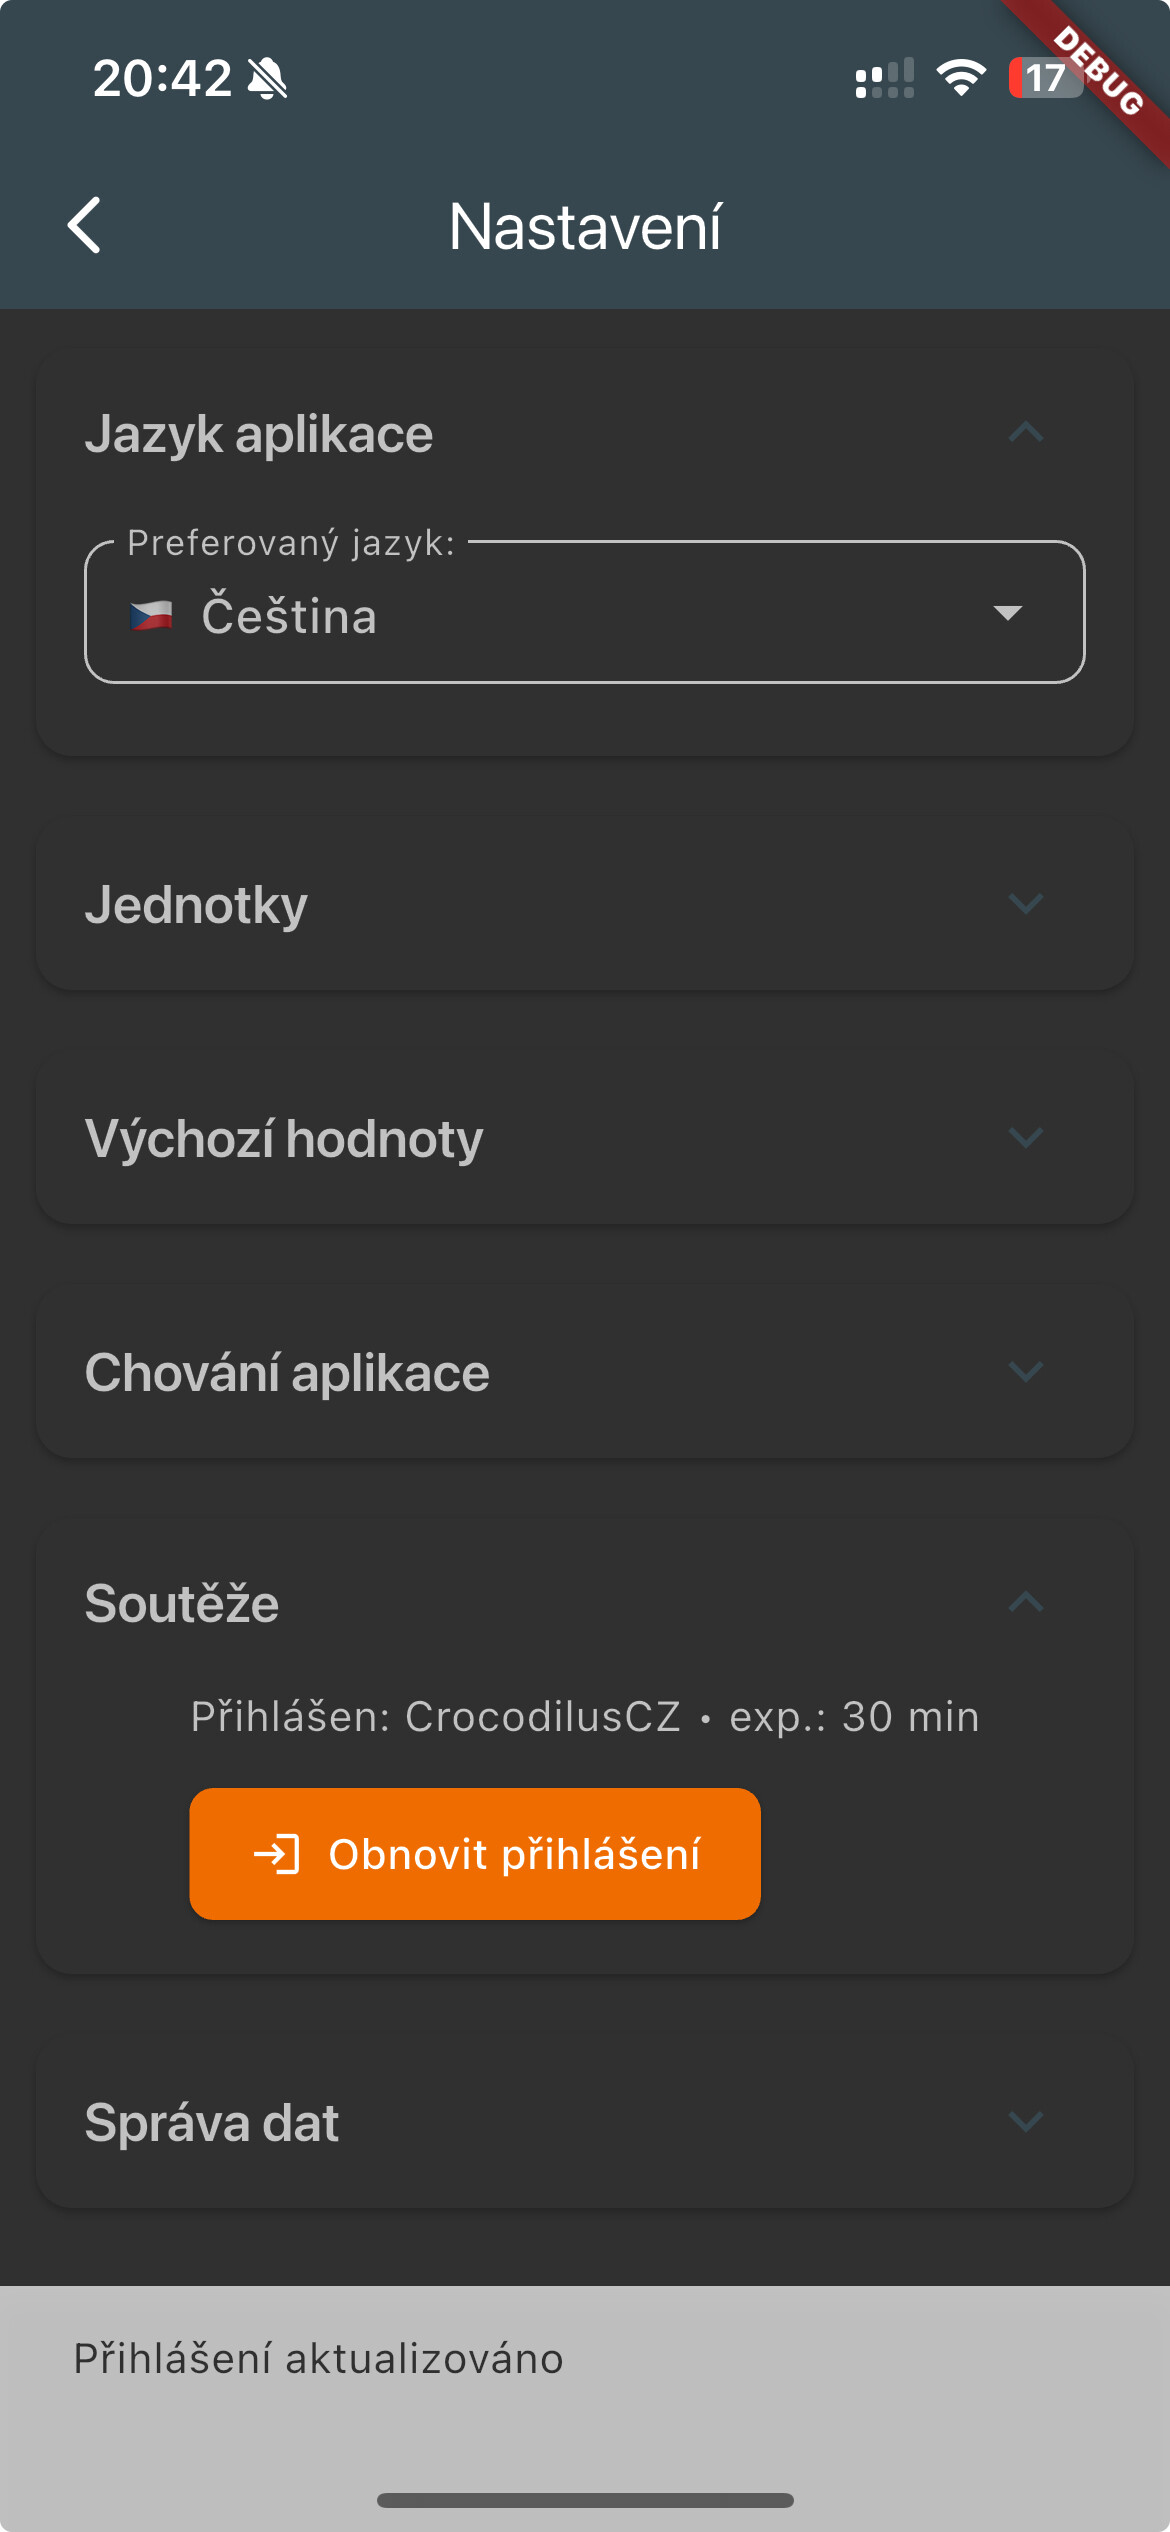Expand the Výchozí hodnoty section chevron
Image resolution: width=1170 pixels, height=2532 pixels.
click(1025, 1138)
